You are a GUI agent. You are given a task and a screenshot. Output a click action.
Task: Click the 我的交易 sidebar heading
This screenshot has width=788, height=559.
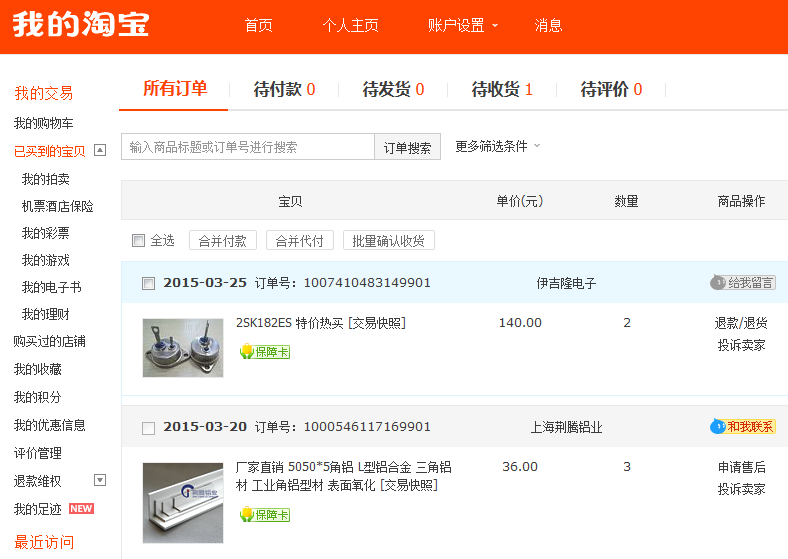point(44,93)
